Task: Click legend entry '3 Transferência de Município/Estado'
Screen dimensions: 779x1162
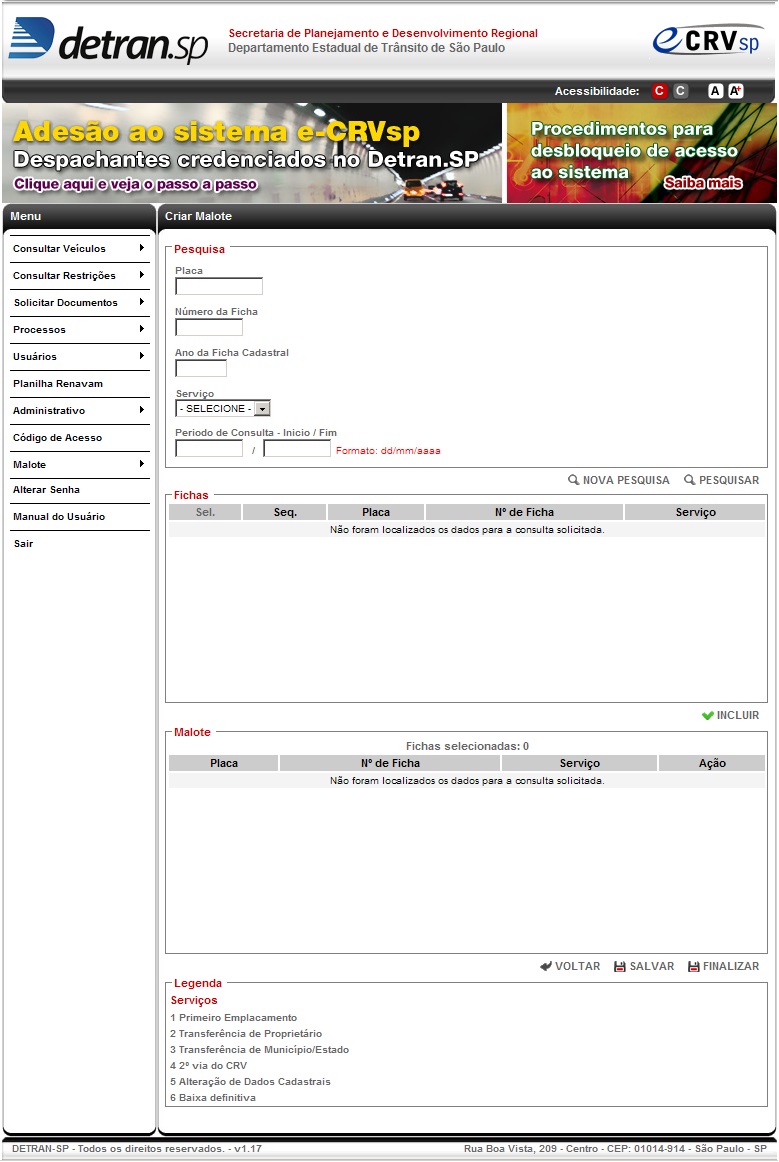Action: pyautogui.click(x=259, y=1049)
